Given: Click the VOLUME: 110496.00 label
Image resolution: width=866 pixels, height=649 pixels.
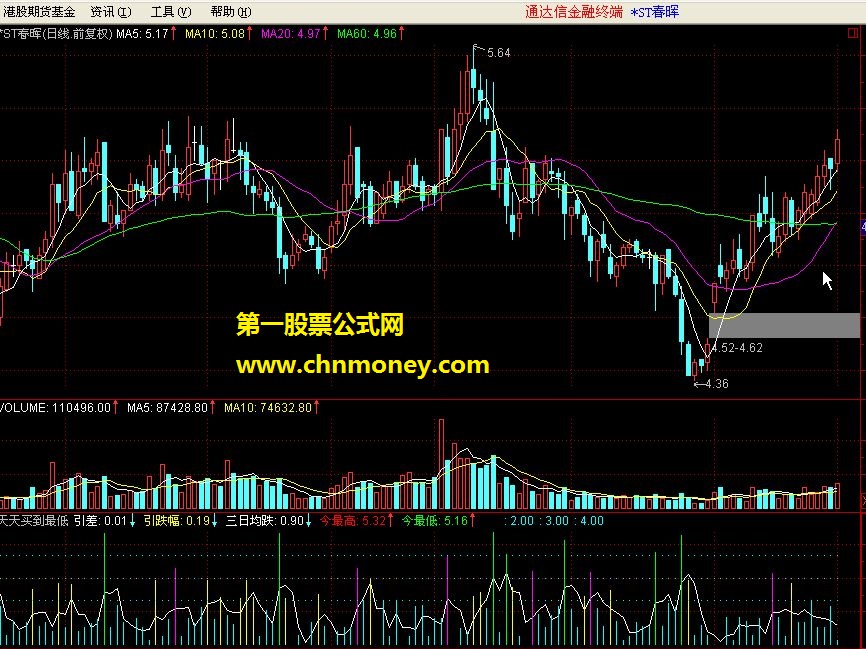Looking at the screenshot, I should pos(59,408).
